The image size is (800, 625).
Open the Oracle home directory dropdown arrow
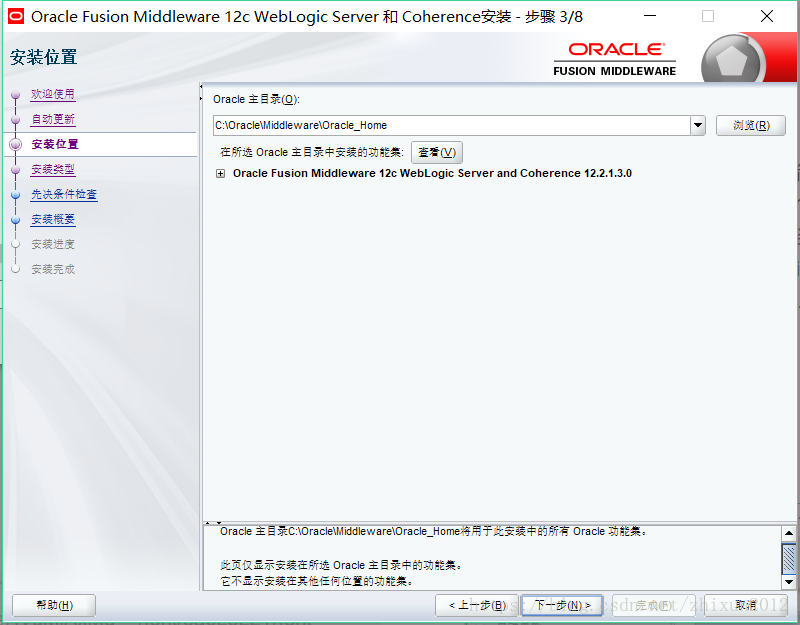tap(698, 125)
